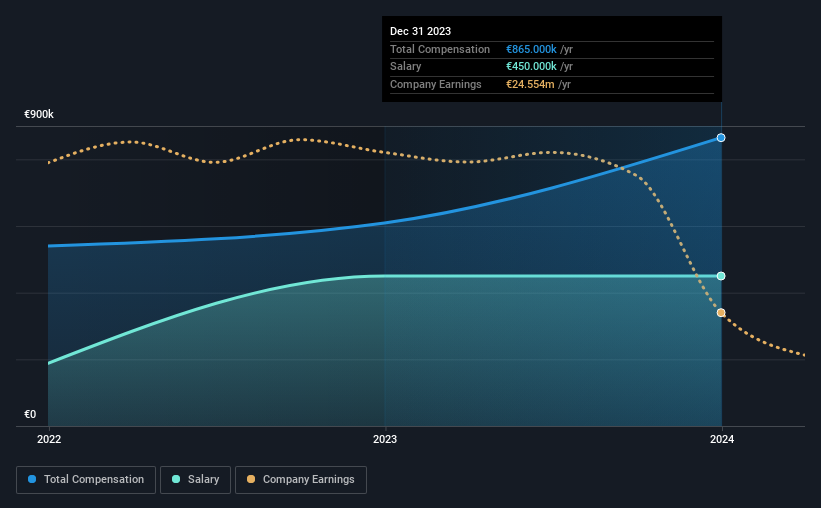Toggle the Salary legend button
Viewport: 821px width, 508px height.
pyautogui.click(x=195, y=480)
